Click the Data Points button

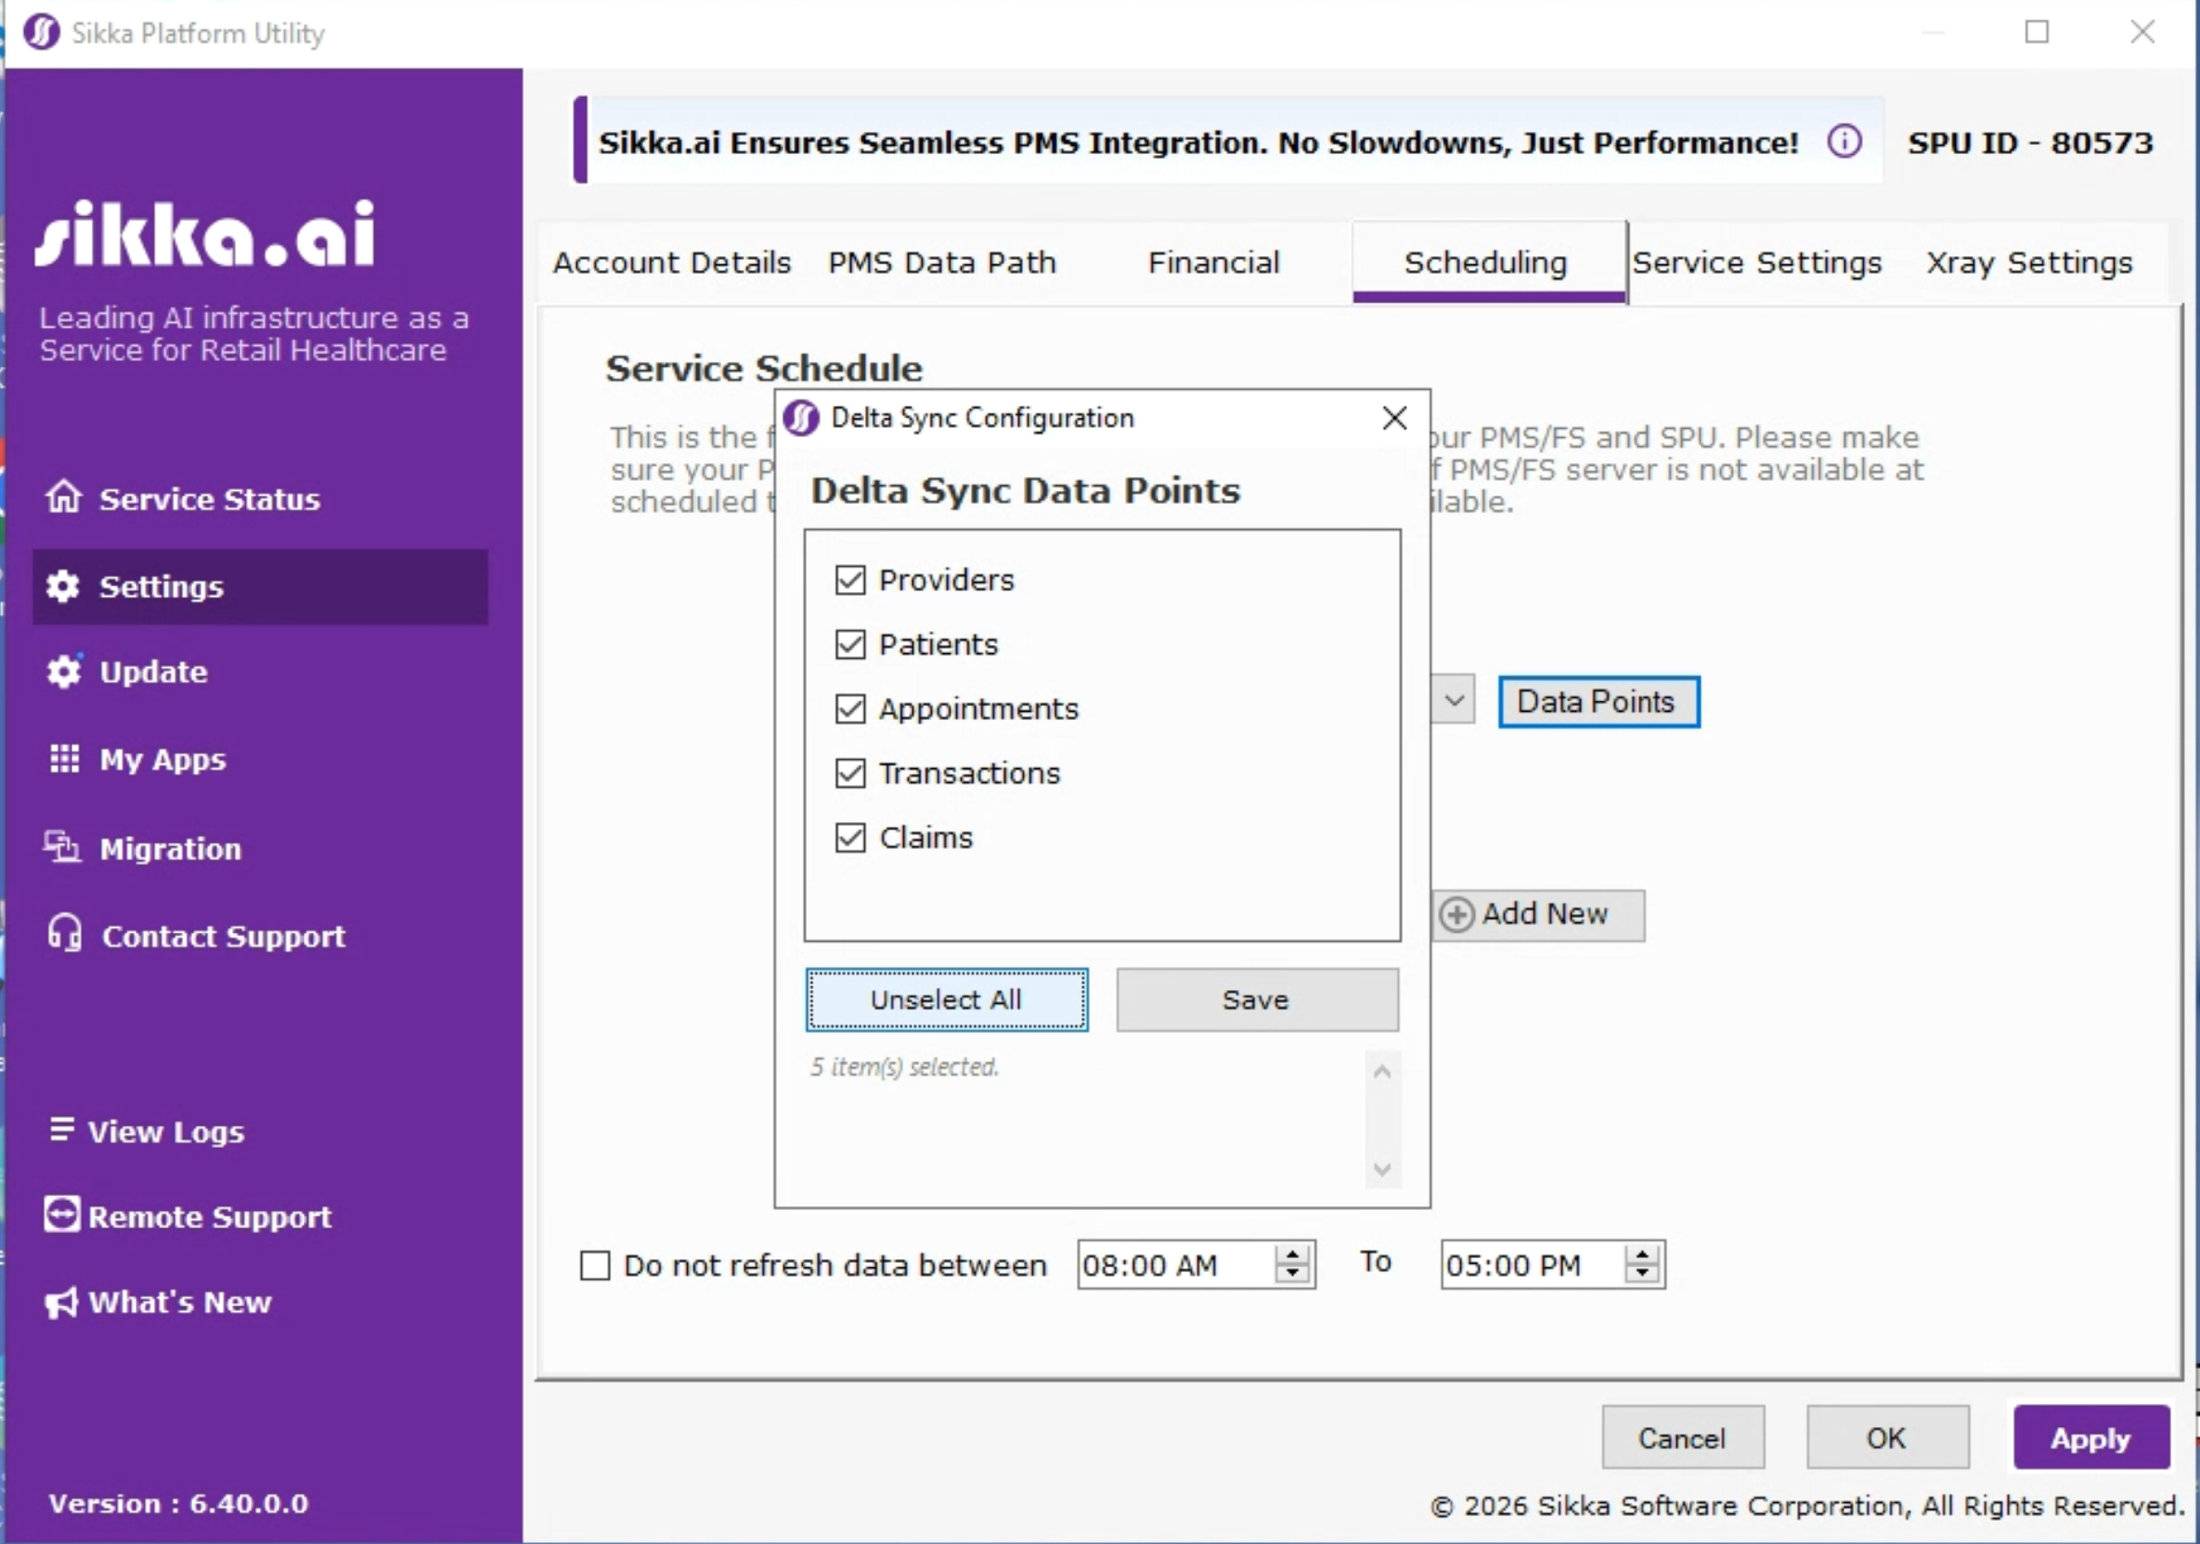click(1598, 701)
